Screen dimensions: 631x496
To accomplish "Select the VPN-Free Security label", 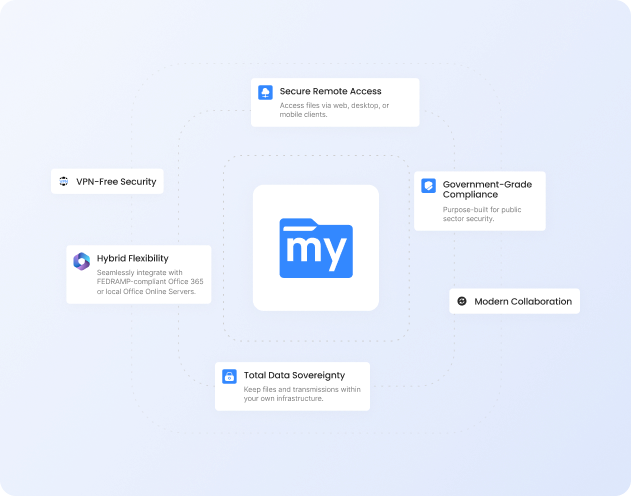I will point(116,182).
